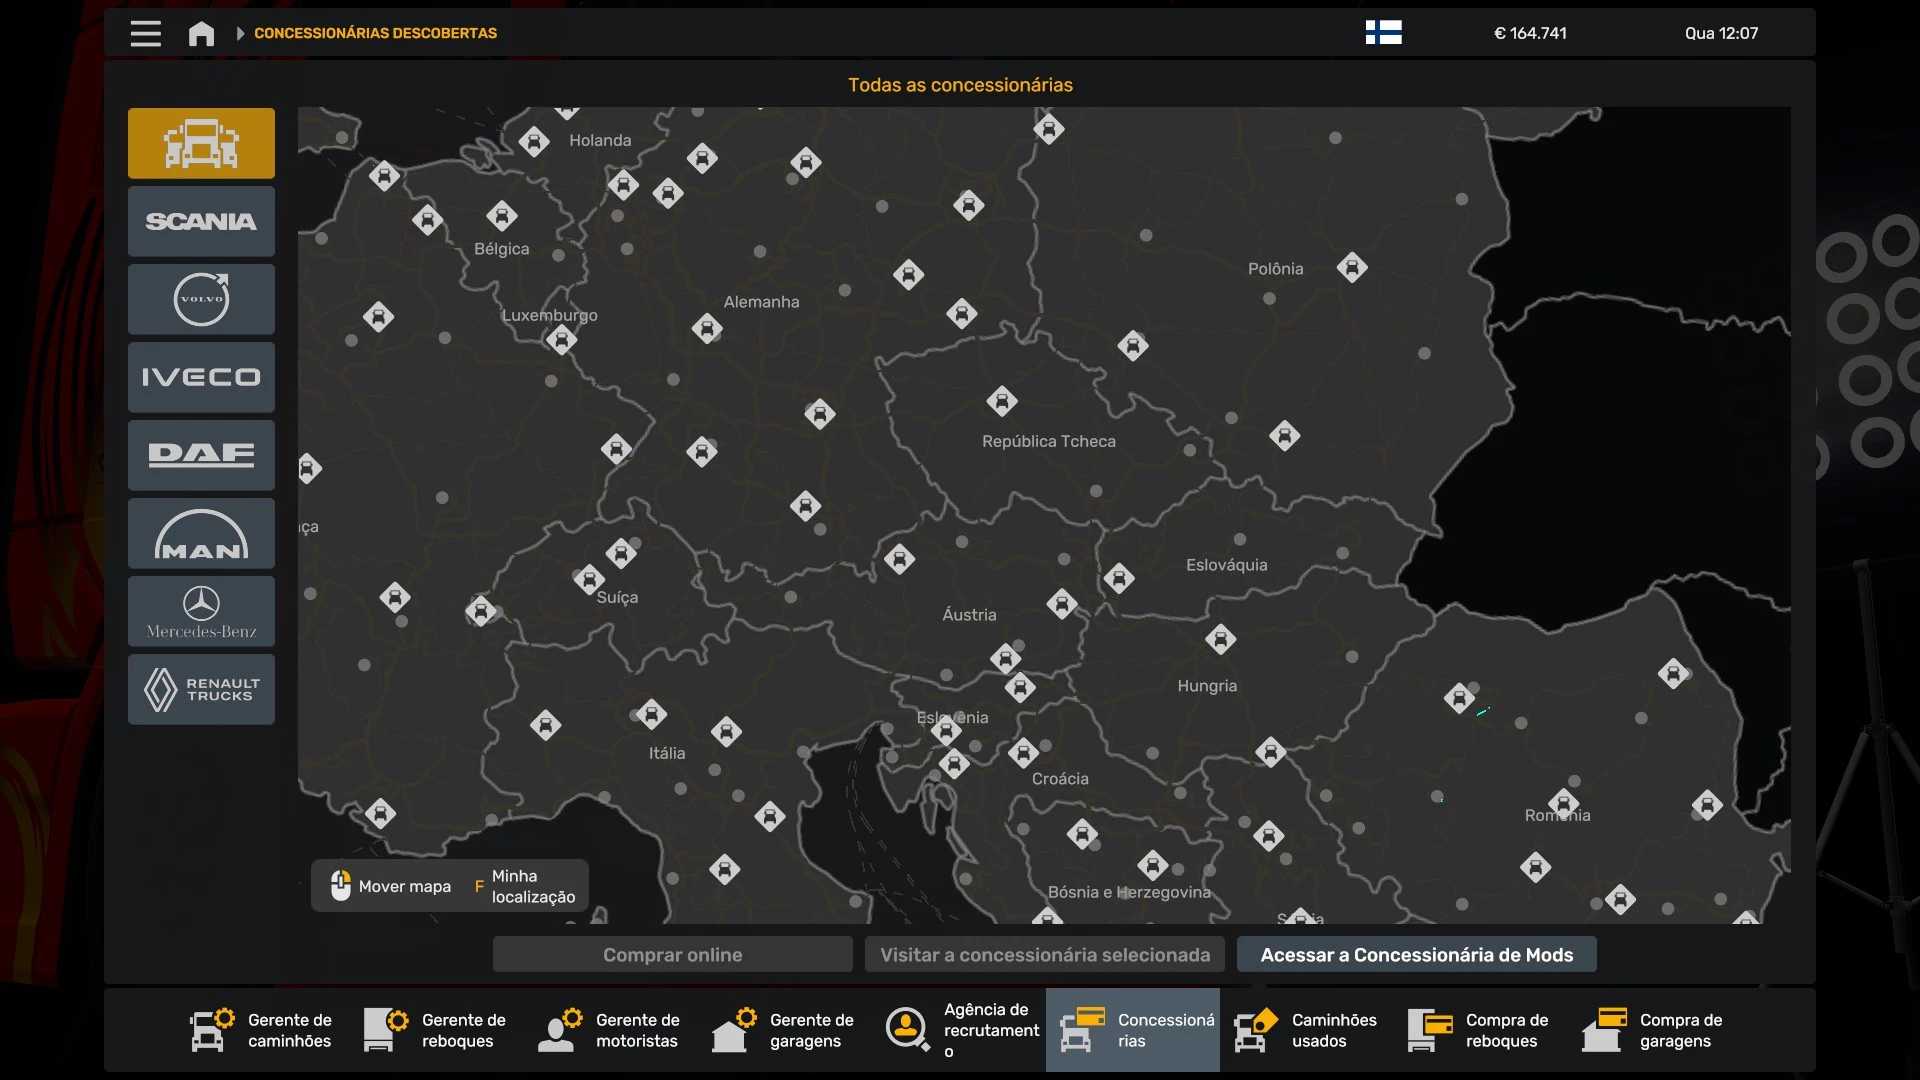This screenshot has width=1920, height=1080.
Task: Open the hamburger main menu
Action: coord(145,33)
